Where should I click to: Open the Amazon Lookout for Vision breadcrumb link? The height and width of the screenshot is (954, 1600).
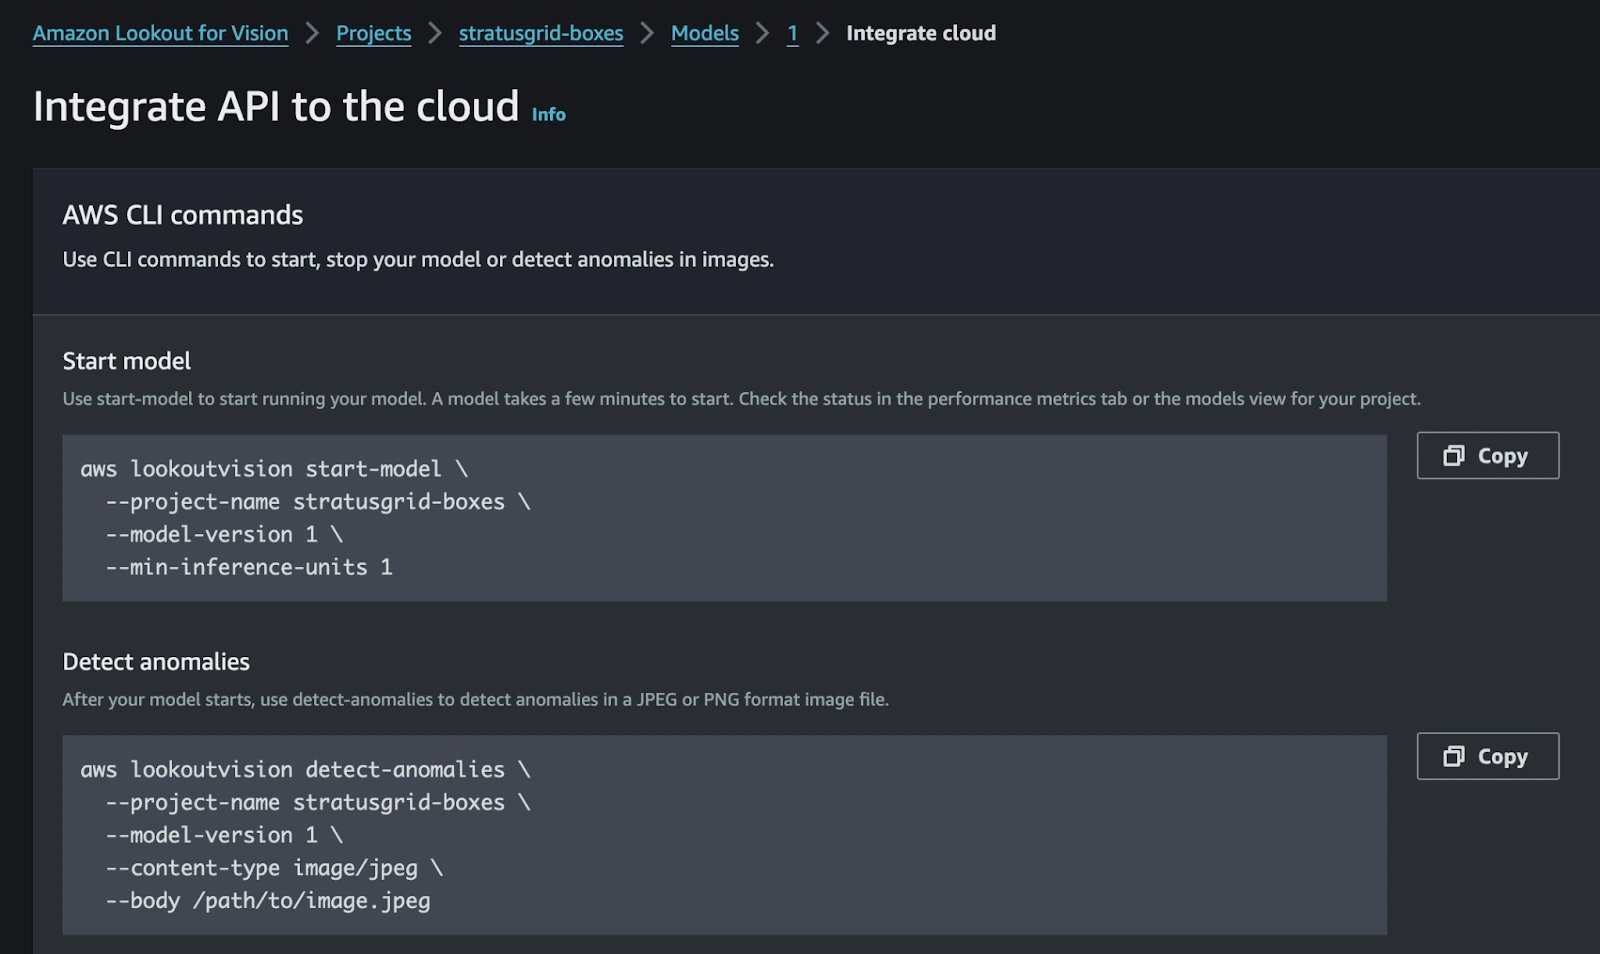[x=160, y=33]
